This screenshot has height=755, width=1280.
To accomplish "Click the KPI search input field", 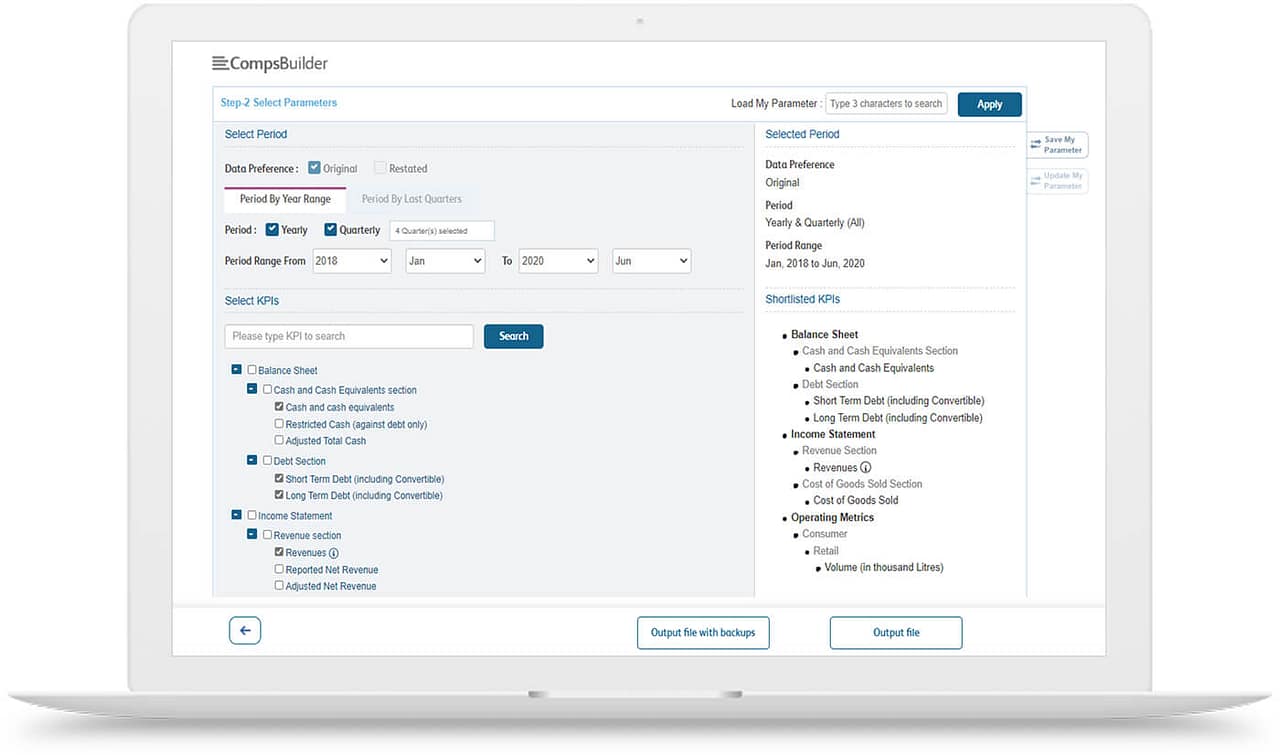I will [348, 336].
